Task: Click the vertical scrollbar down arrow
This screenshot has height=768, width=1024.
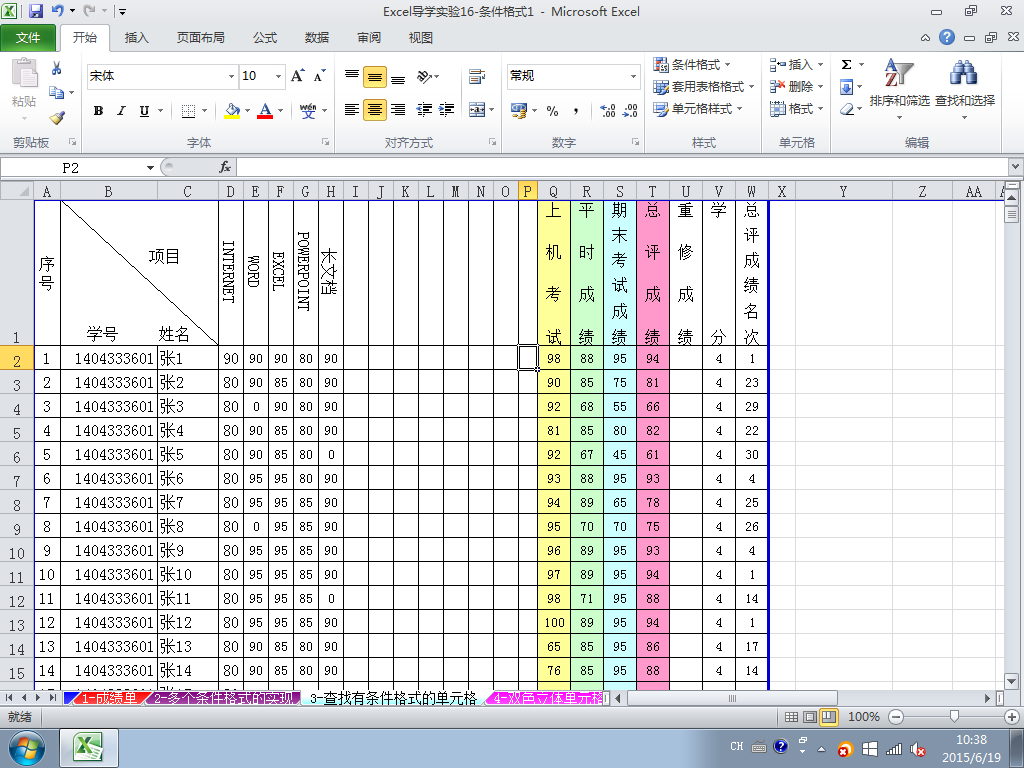Action: tap(1012, 680)
